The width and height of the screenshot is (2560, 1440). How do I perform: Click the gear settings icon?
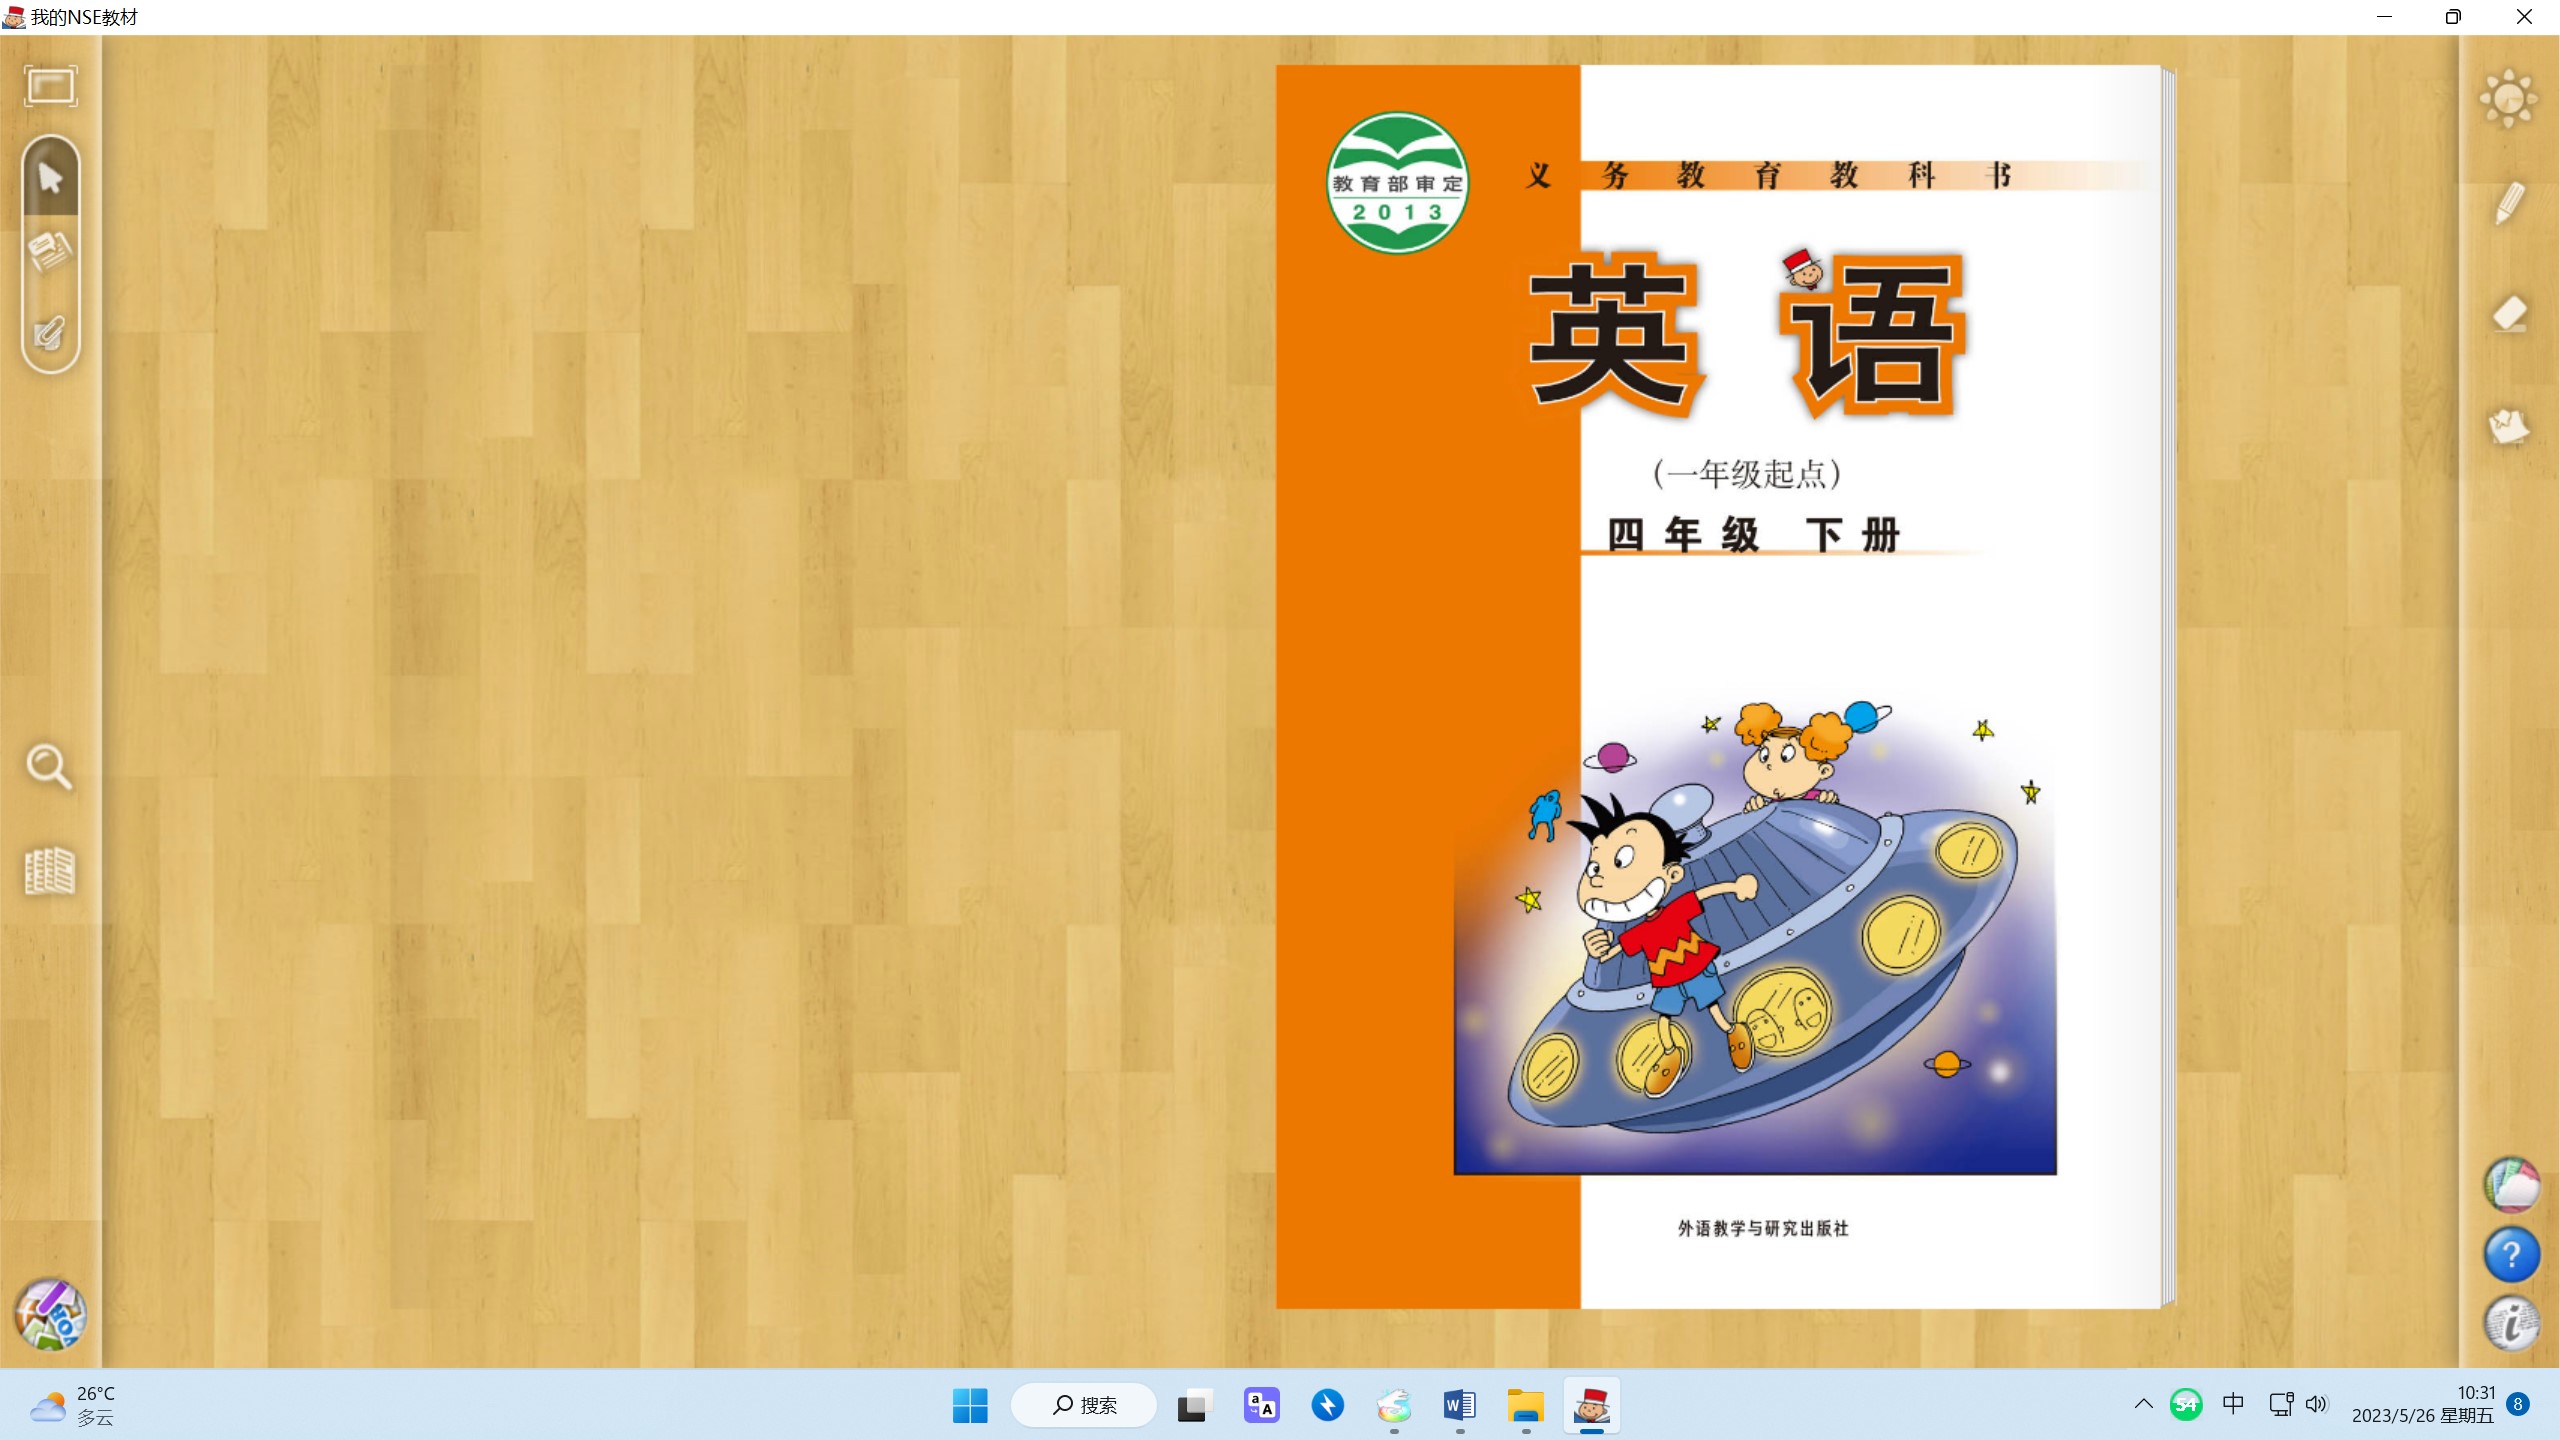pyautogui.click(x=2509, y=99)
